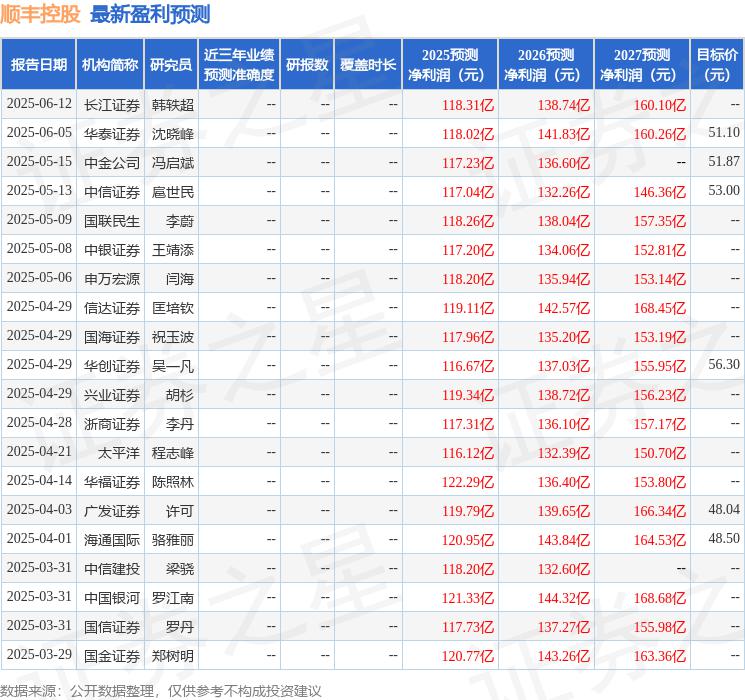Select the date 2025-06-12
This screenshot has height=700, width=745.
click(x=39, y=104)
